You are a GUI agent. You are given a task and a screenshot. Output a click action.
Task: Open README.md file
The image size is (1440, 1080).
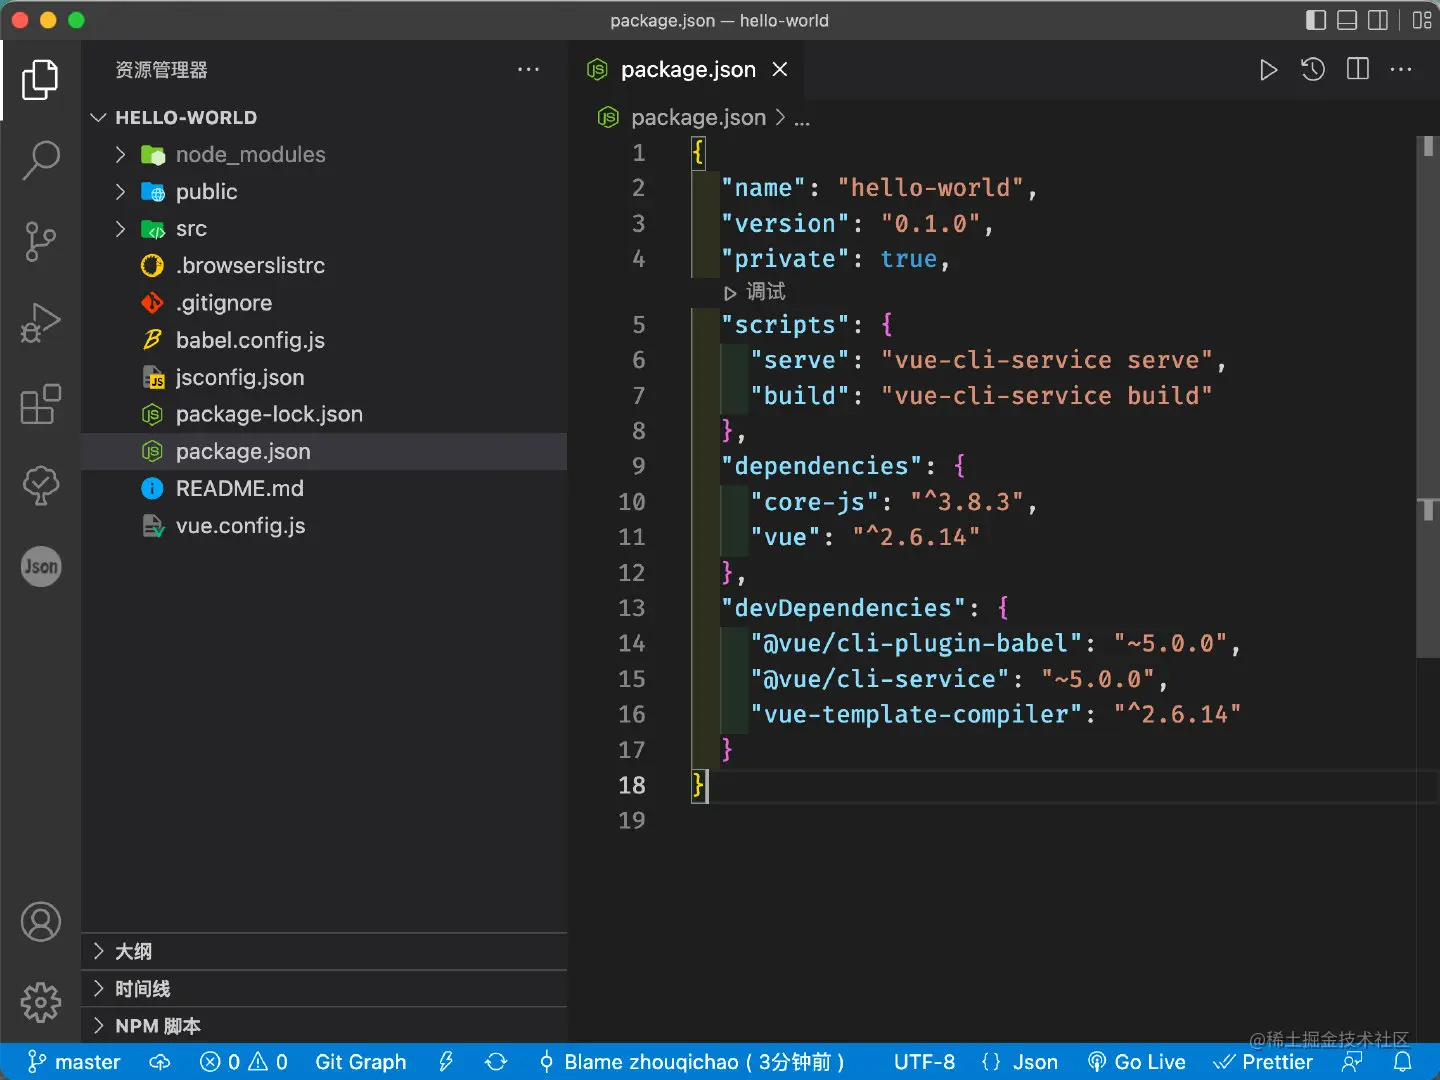click(324, 488)
